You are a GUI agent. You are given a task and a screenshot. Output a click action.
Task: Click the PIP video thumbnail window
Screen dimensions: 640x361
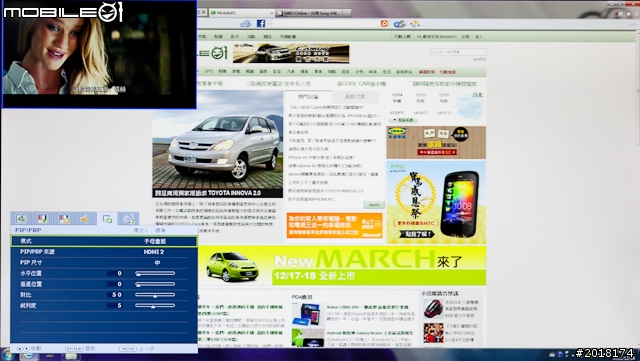point(99,54)
